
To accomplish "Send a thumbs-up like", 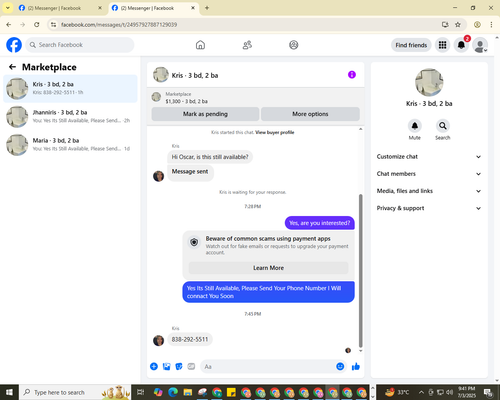I will coord(356,366).
